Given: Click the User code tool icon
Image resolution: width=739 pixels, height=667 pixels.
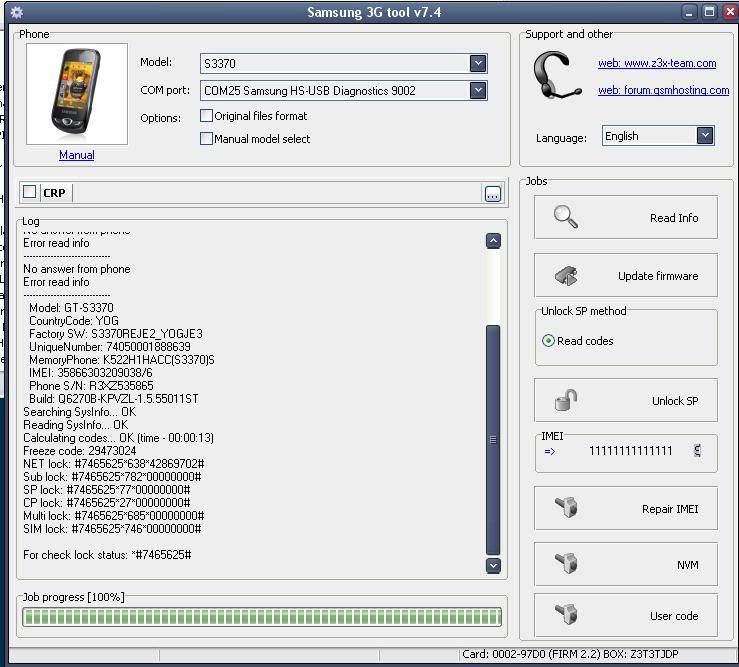Looking at the screenshot, I should click(x=566, y=614).
